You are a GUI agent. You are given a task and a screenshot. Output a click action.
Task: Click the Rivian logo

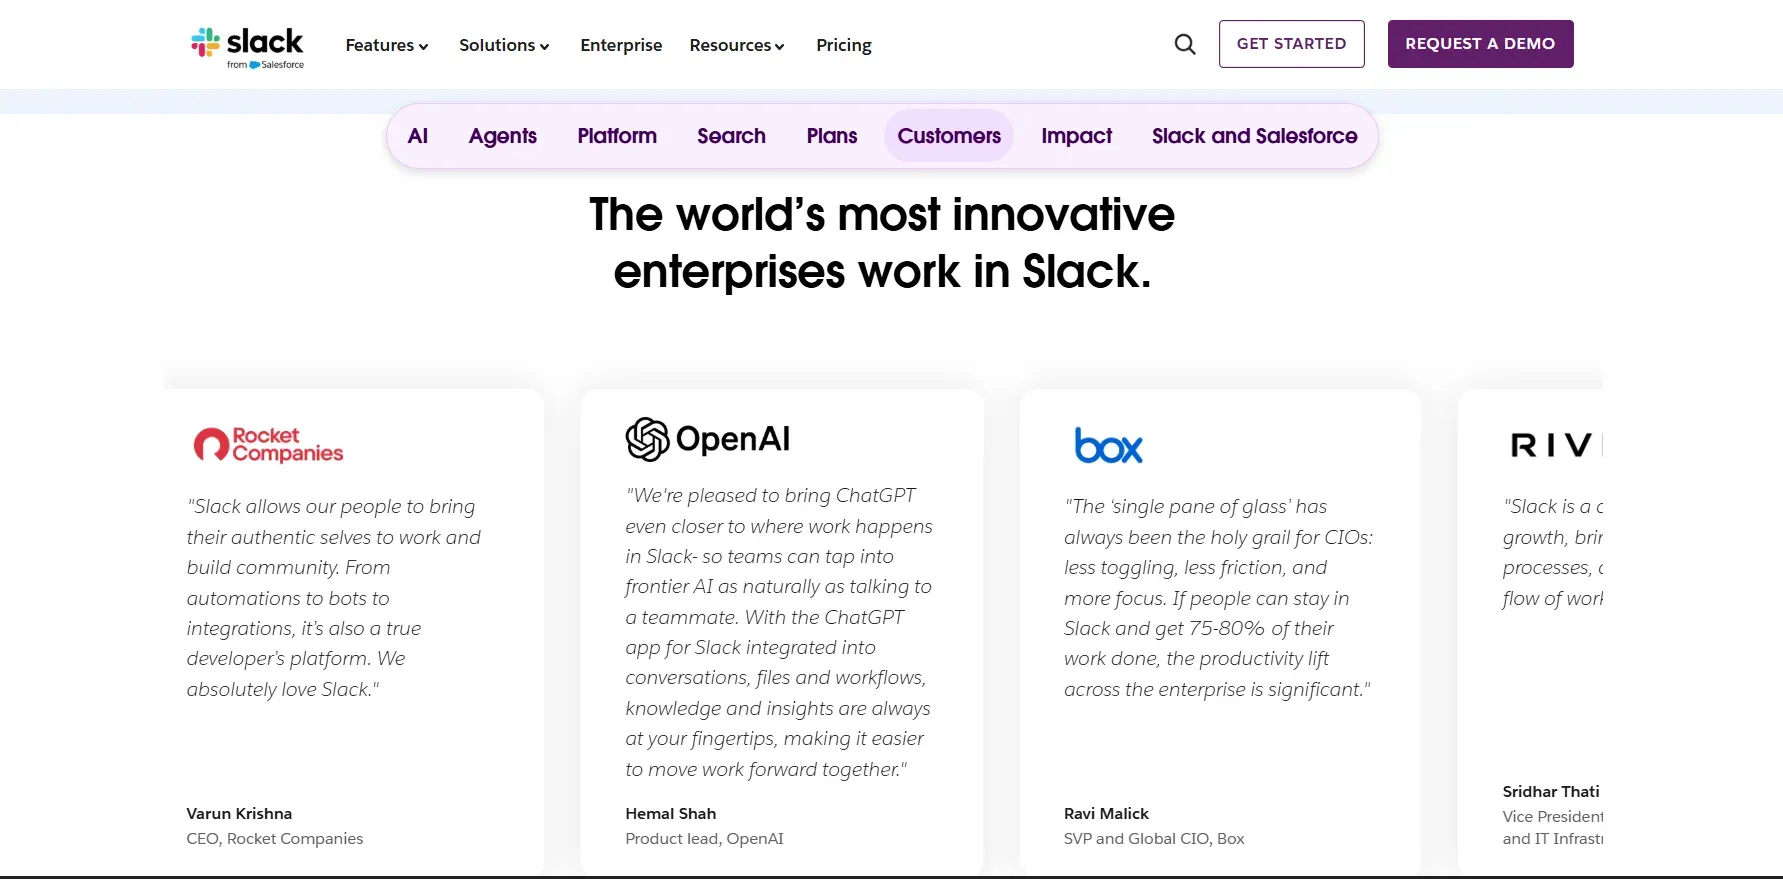(x=1550, y=446)
